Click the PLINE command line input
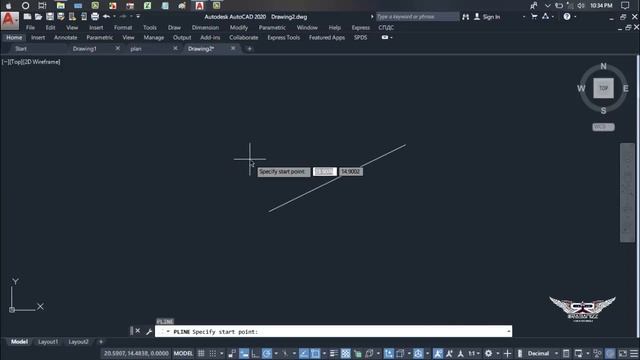 coord(333,331)
